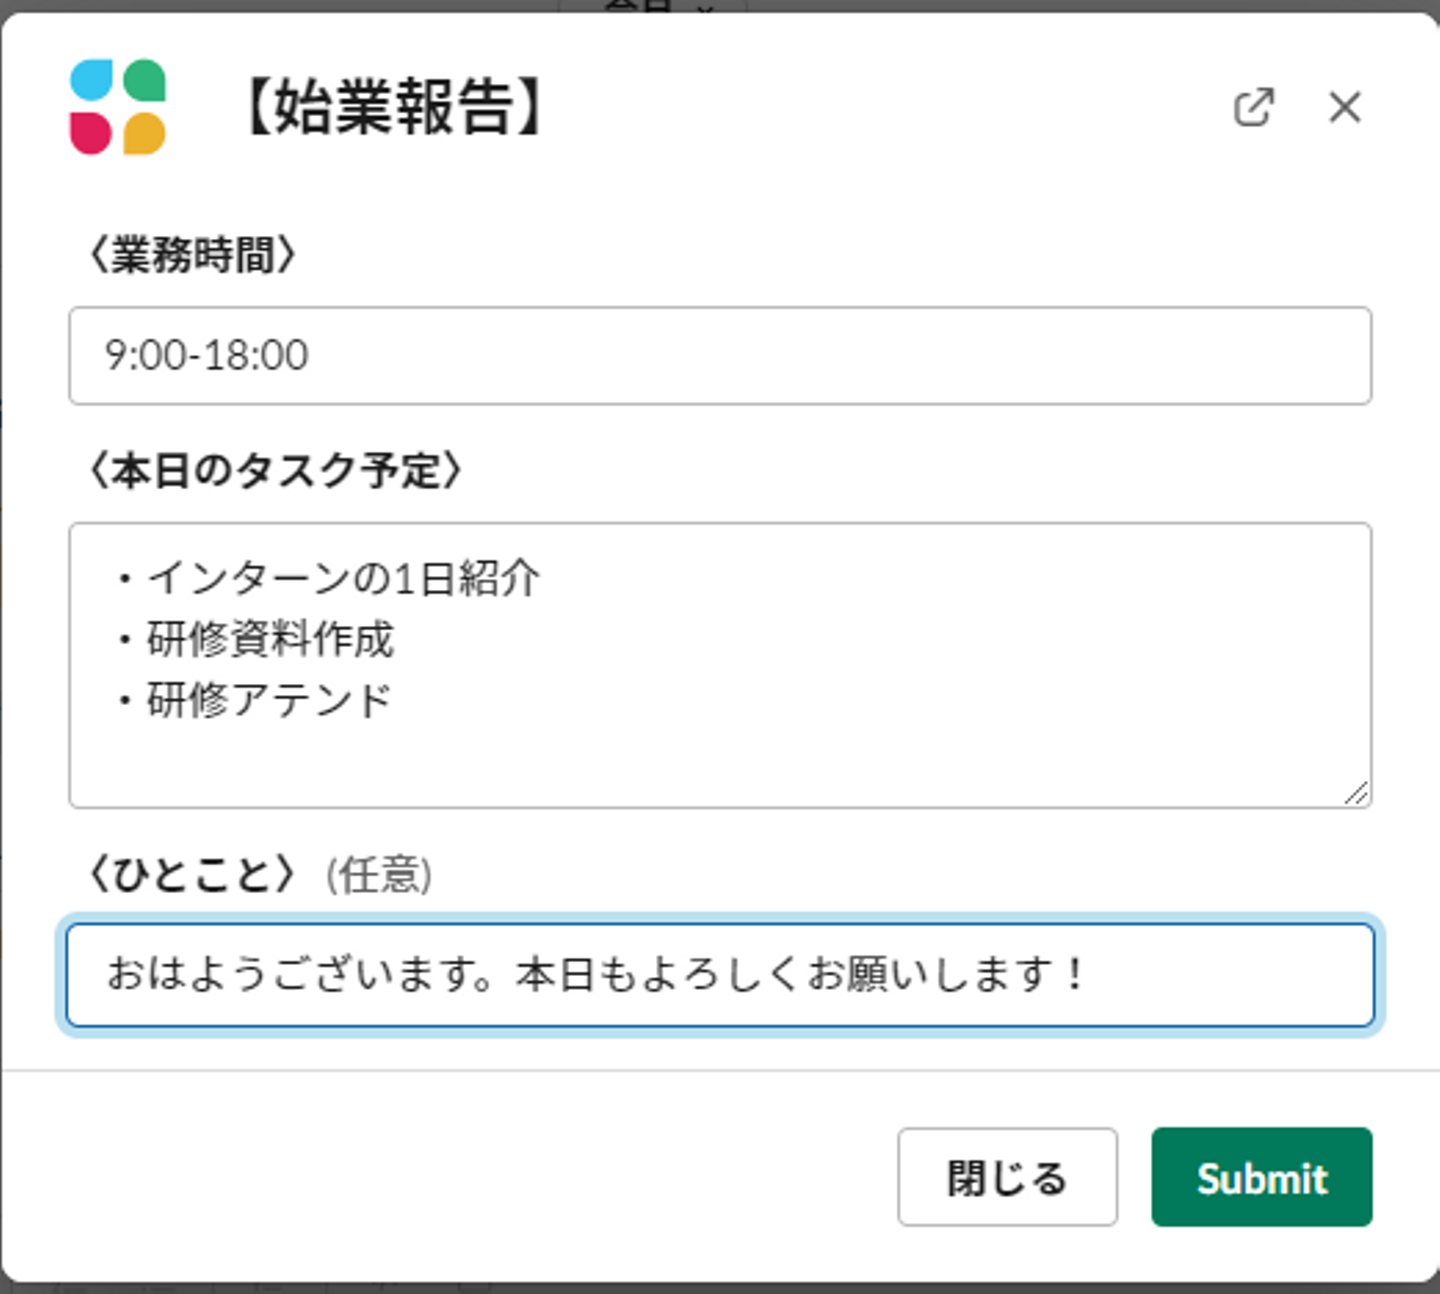Viewport: 1440px width, 1294px height.
Task: Submit the 始業報告 form
Action: point(1261,1177)
